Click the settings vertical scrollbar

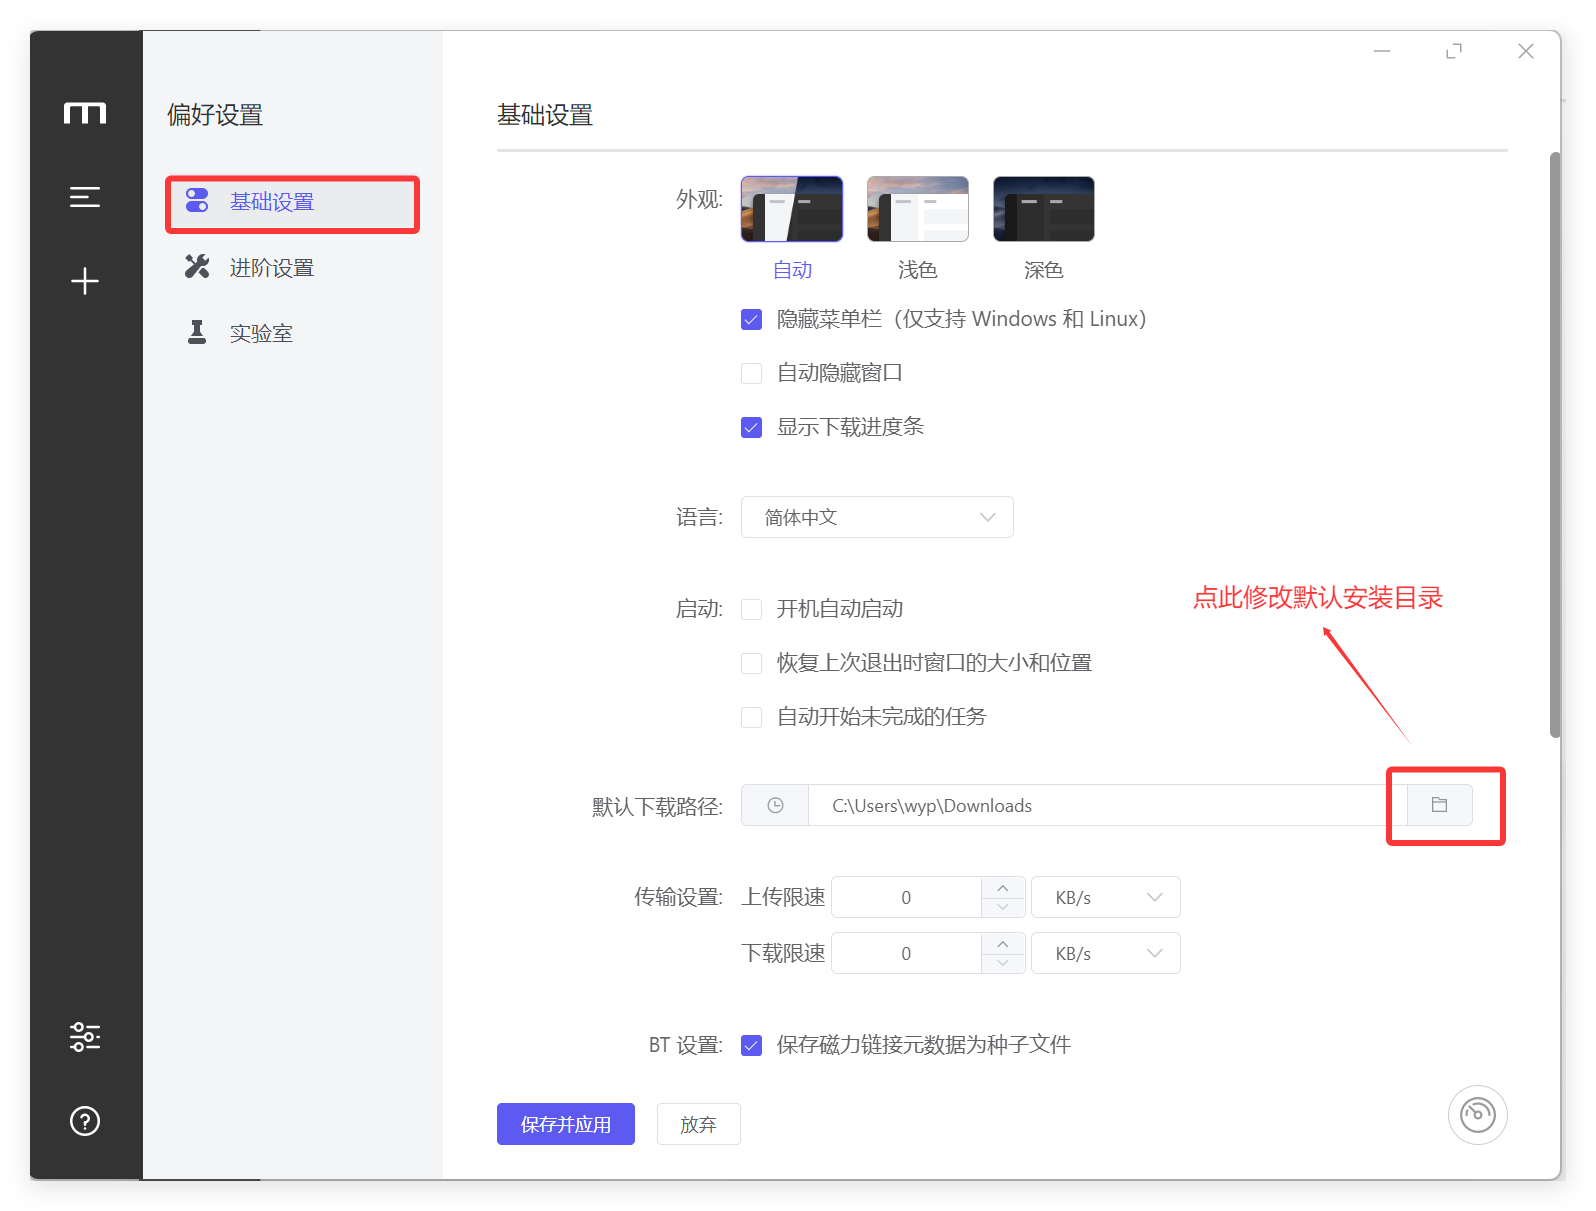(1555, 444)
